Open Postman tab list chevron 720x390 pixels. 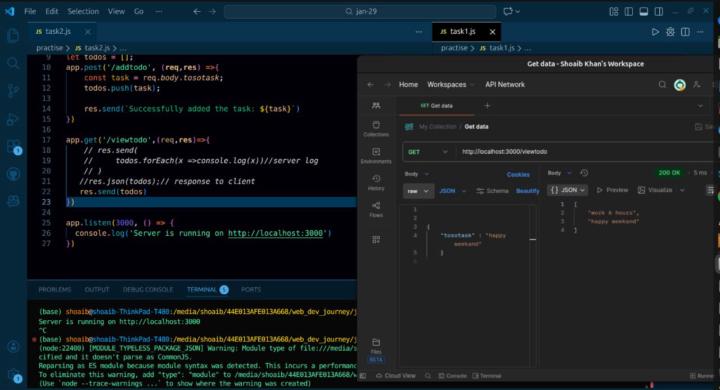(700, 106)
